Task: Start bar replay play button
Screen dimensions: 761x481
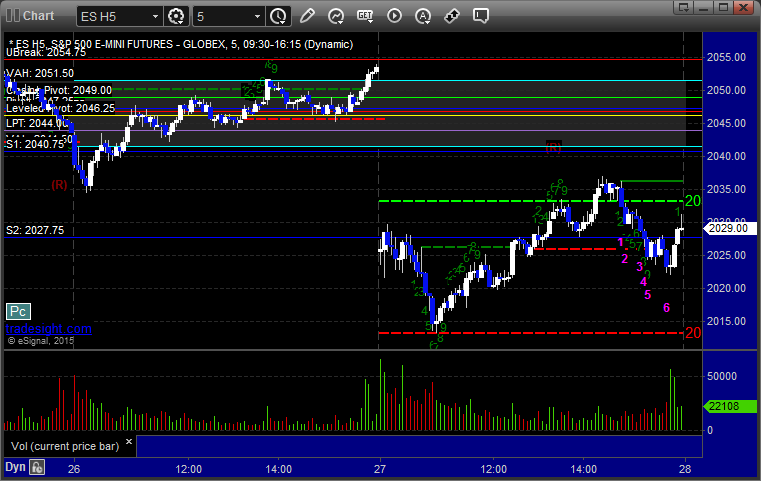Action: coord(394,16)
